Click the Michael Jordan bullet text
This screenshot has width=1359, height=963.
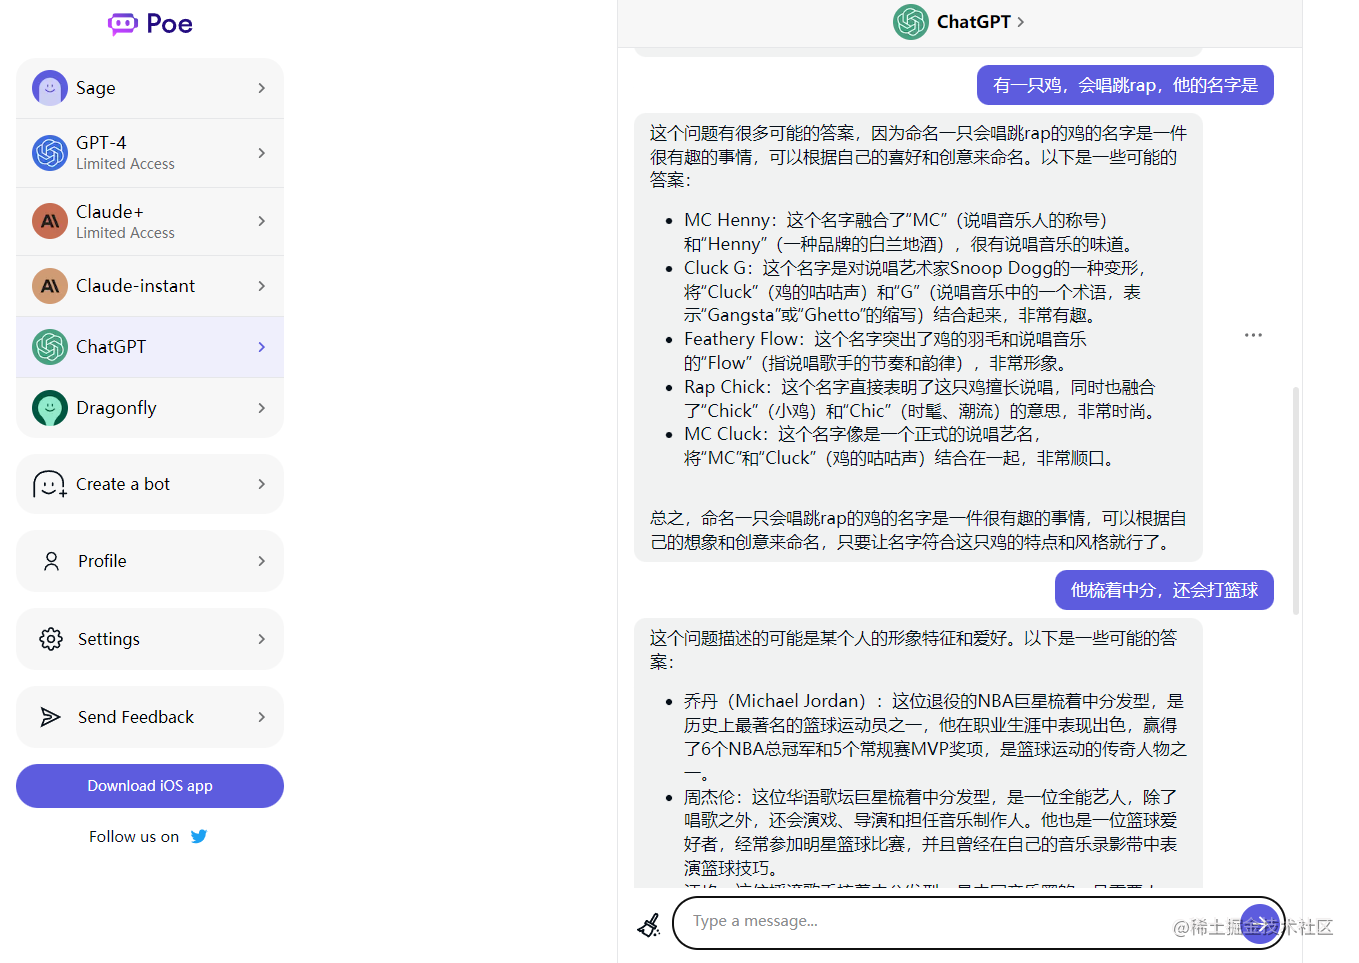[935, 737]
